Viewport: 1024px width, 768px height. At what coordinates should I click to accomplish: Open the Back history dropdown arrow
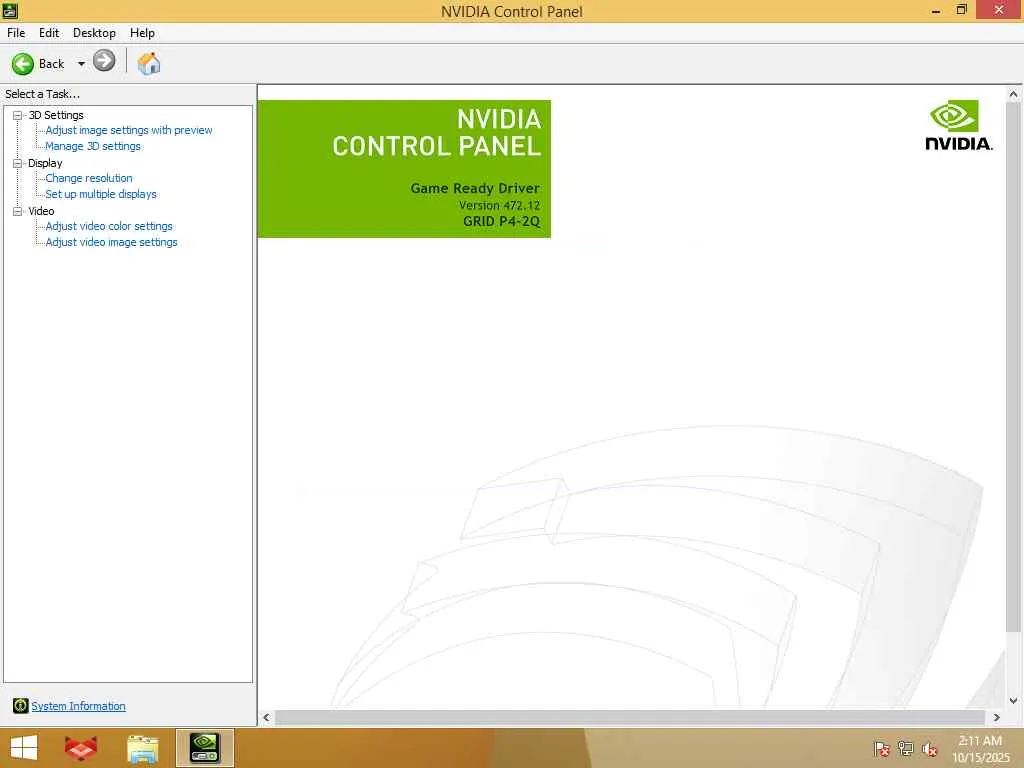pyautogui.click(x=81, y=64)
